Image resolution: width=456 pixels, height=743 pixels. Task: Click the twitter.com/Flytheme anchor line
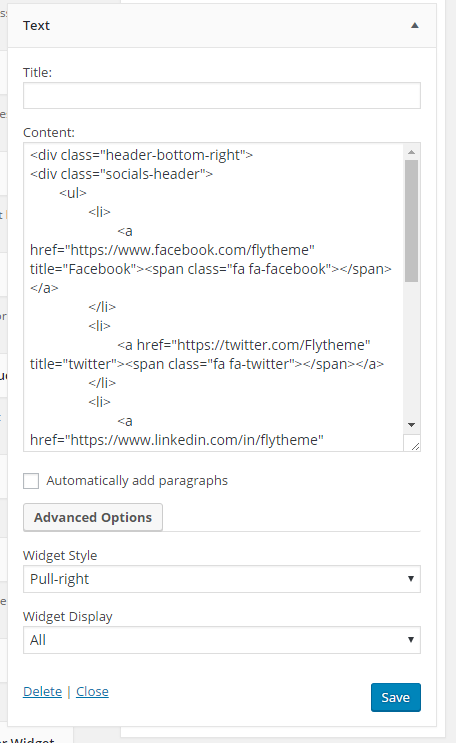pyautogui.click(x=244, y=345)
